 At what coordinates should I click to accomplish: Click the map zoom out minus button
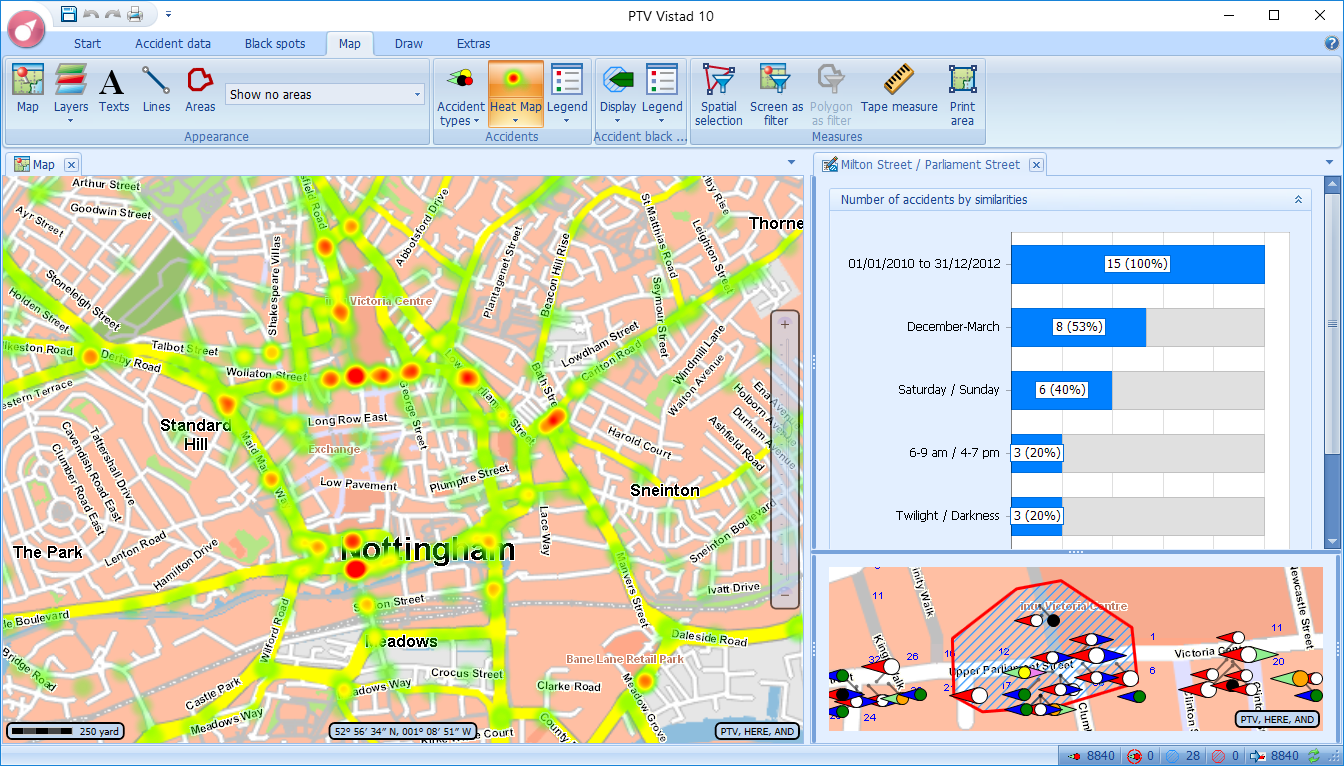pyautogui.click(x=785, y=594)
